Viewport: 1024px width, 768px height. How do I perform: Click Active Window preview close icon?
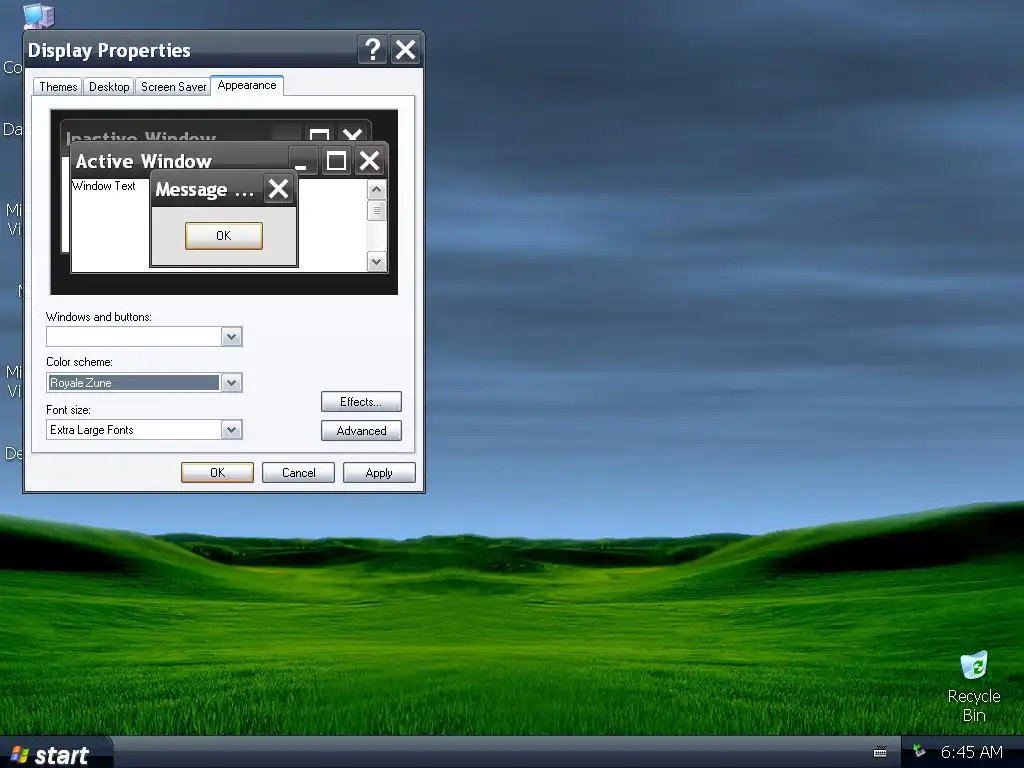370,161
